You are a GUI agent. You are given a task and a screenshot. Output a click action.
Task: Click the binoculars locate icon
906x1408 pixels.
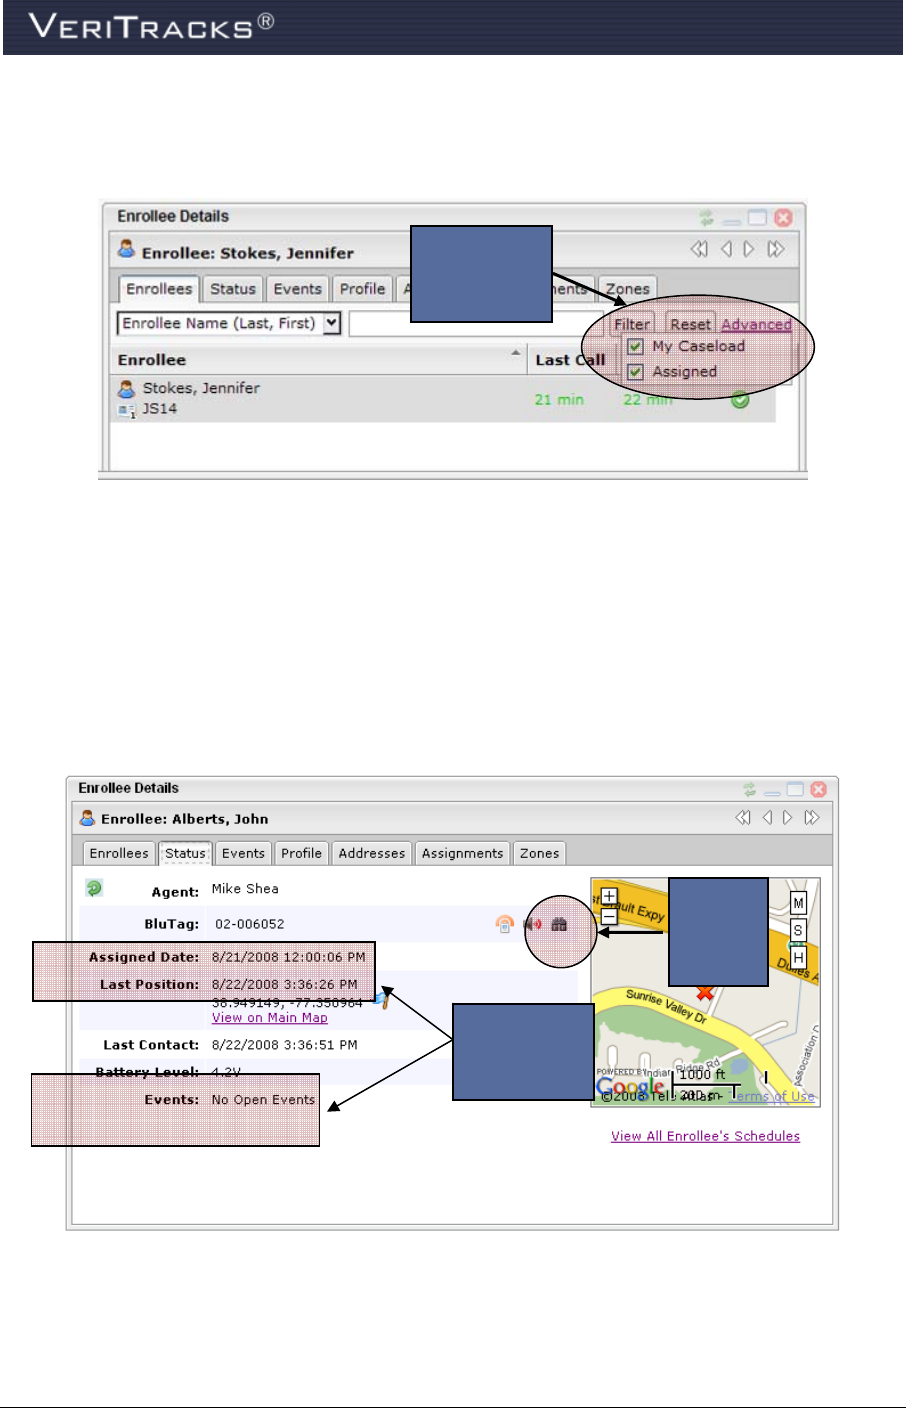(559, 924)
